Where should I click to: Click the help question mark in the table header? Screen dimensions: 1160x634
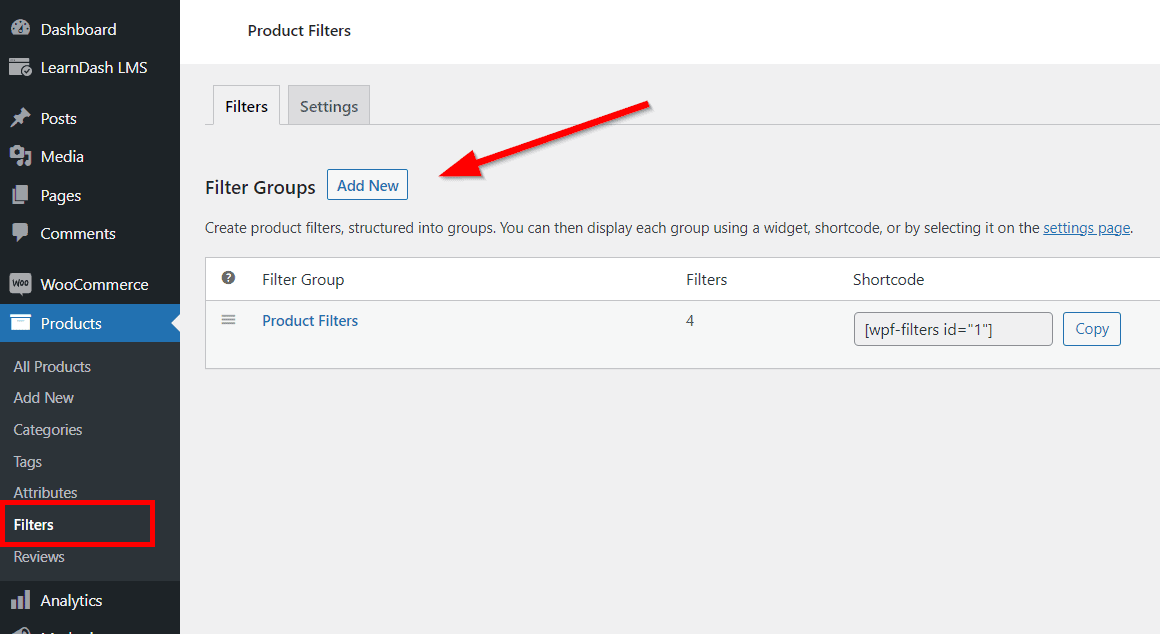tap(229, 279)
